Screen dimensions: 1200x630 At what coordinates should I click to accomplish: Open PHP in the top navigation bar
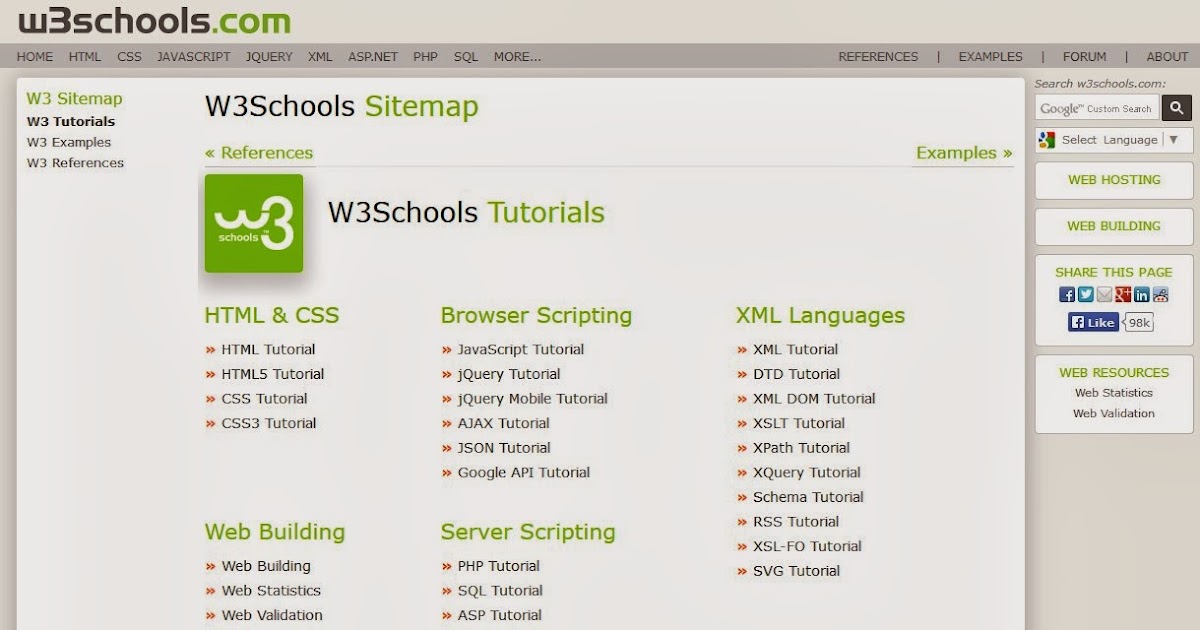coord(426,57)
